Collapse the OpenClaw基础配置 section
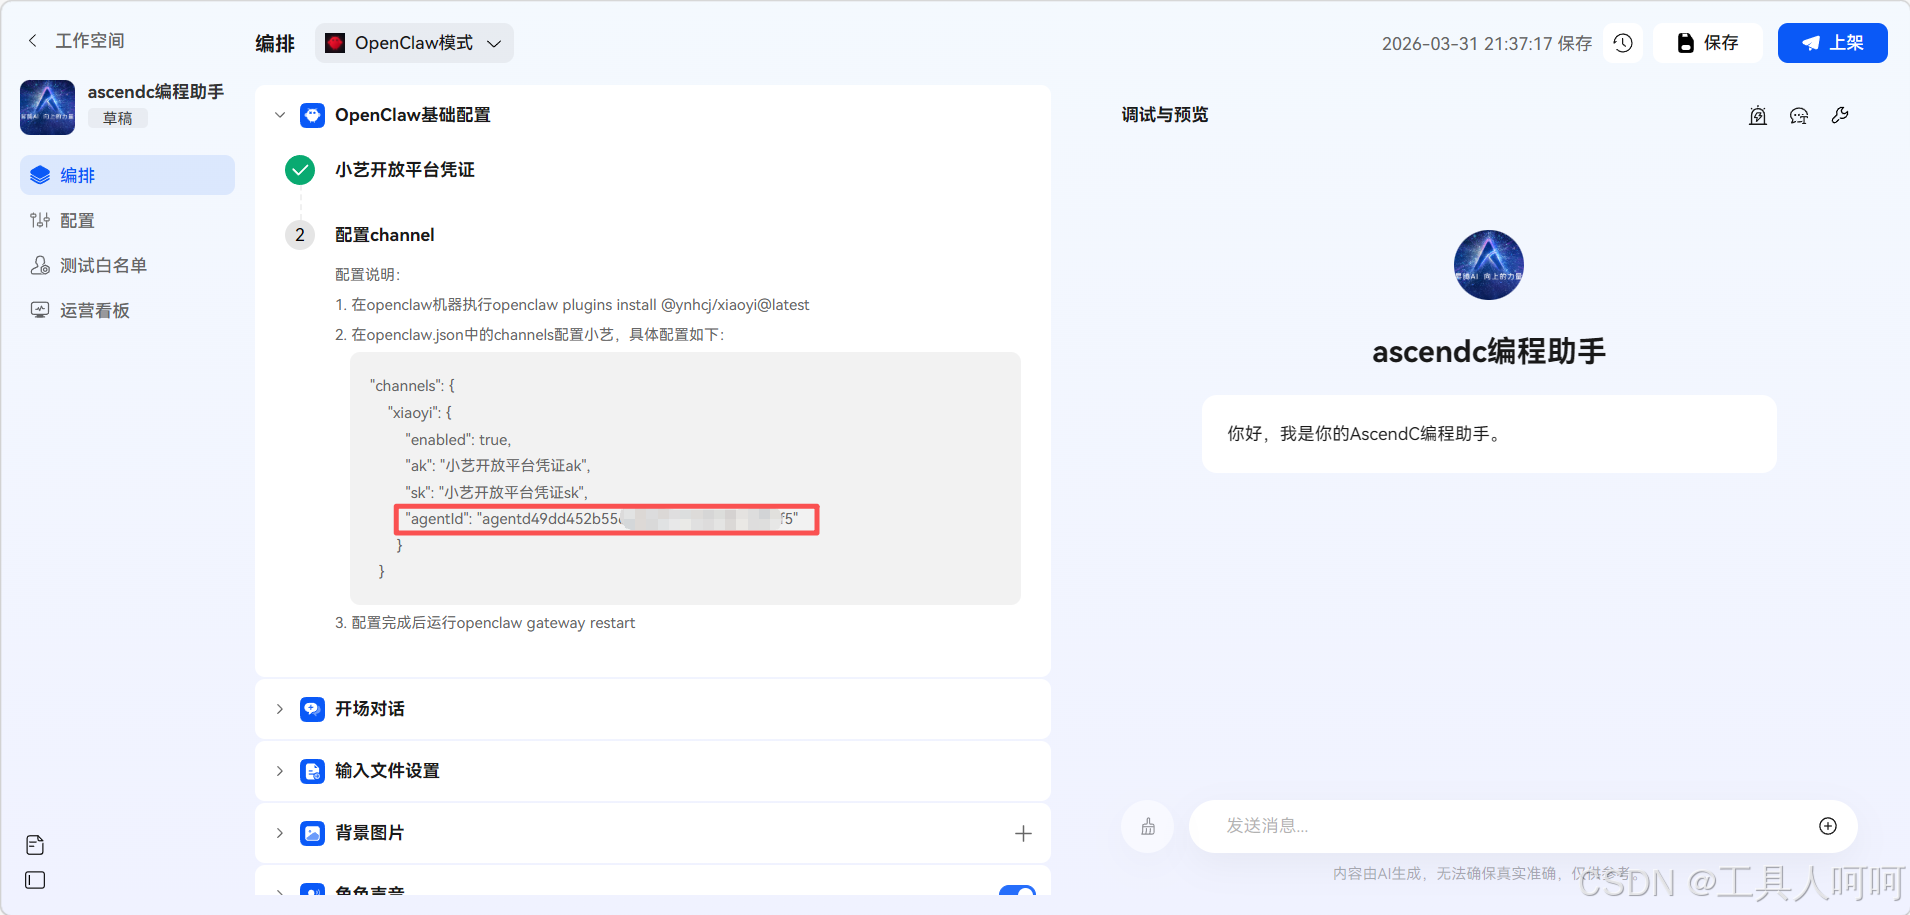 tap(280, 115)
